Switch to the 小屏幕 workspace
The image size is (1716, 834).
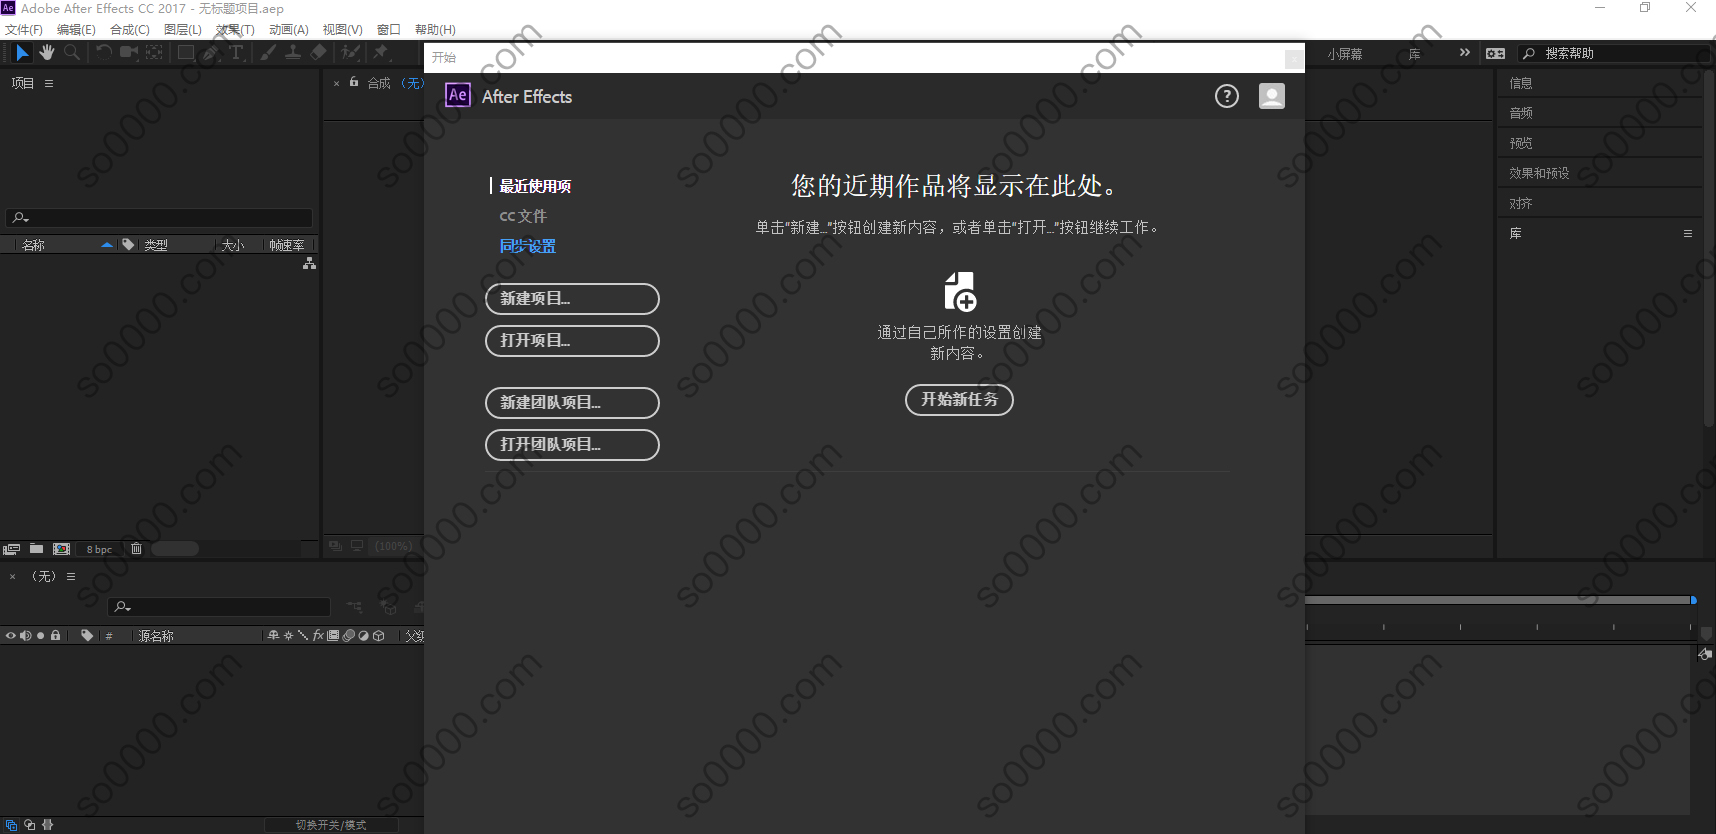(1345, 54)
